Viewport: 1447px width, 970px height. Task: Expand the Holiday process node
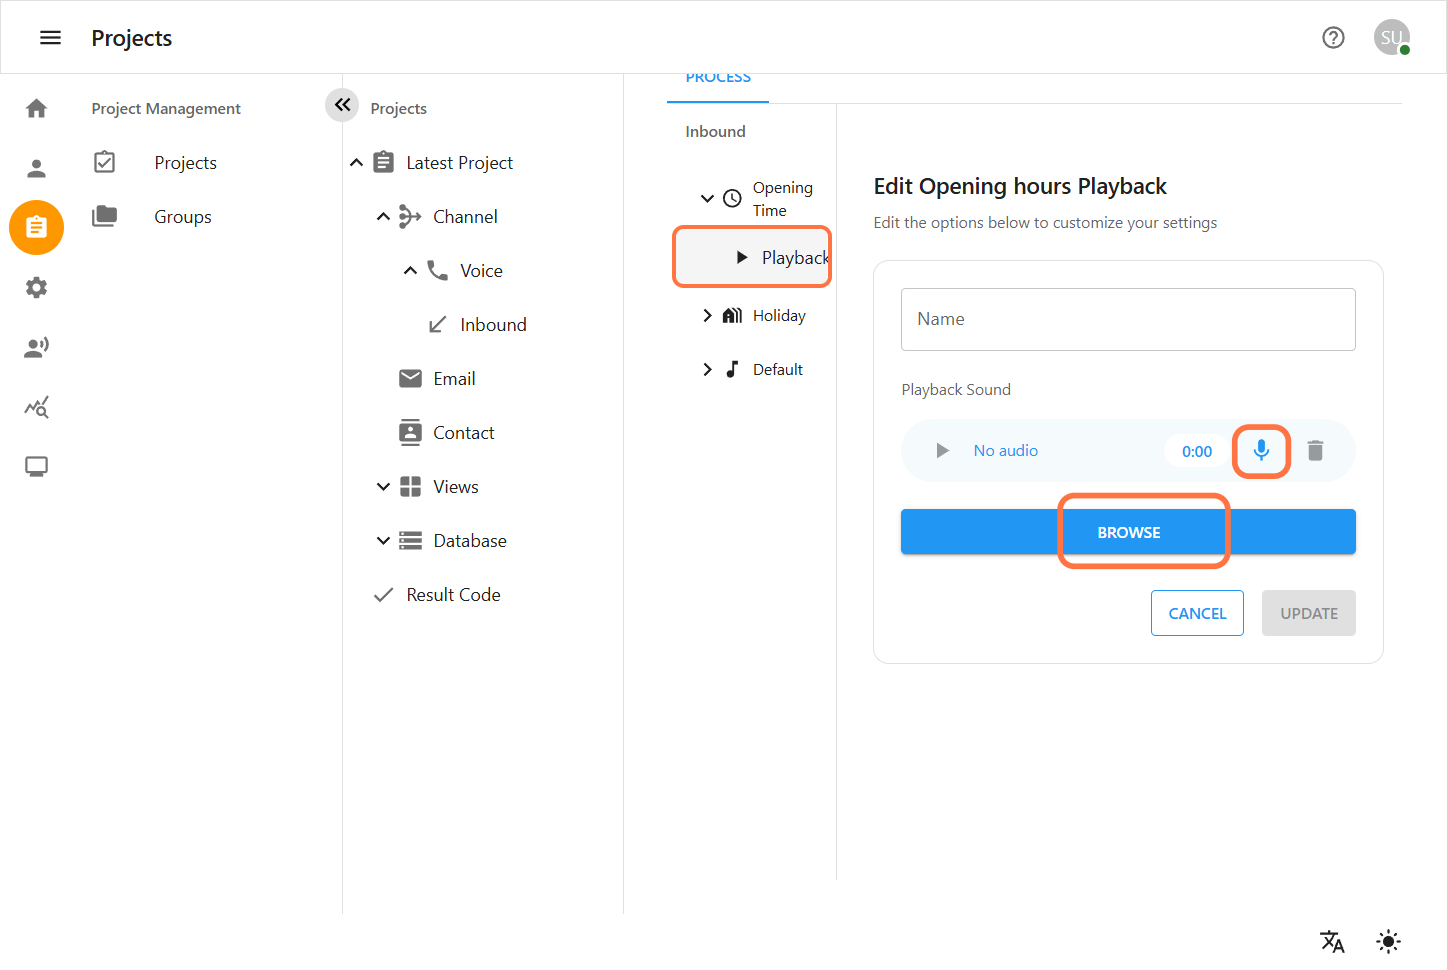click(x=708, y=316)
